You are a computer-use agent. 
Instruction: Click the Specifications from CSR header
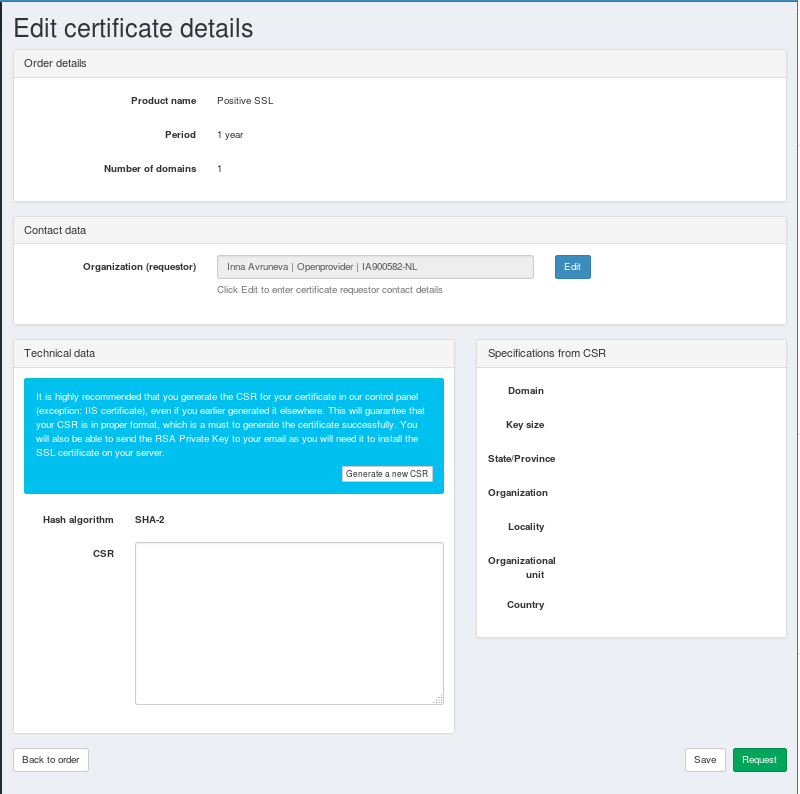coord(631,354)
